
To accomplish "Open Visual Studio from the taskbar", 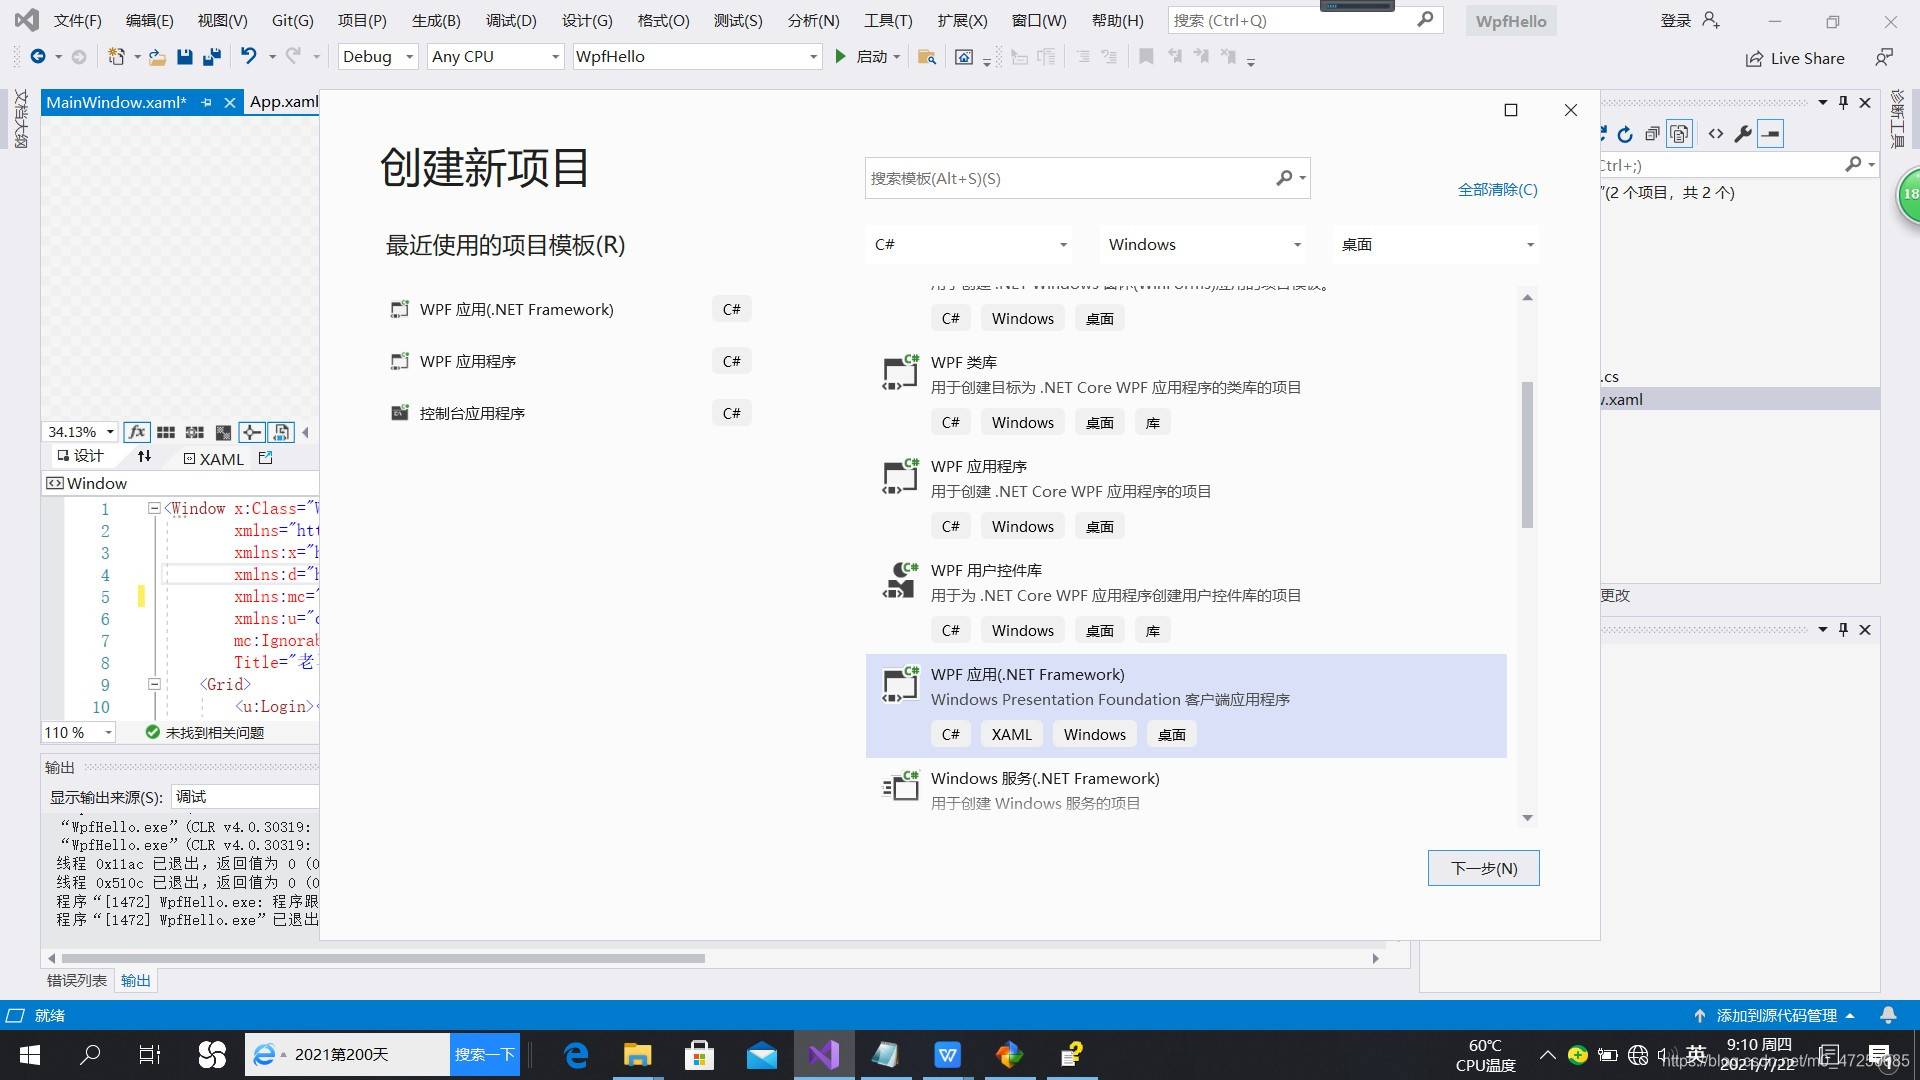I will [824, 1054].
